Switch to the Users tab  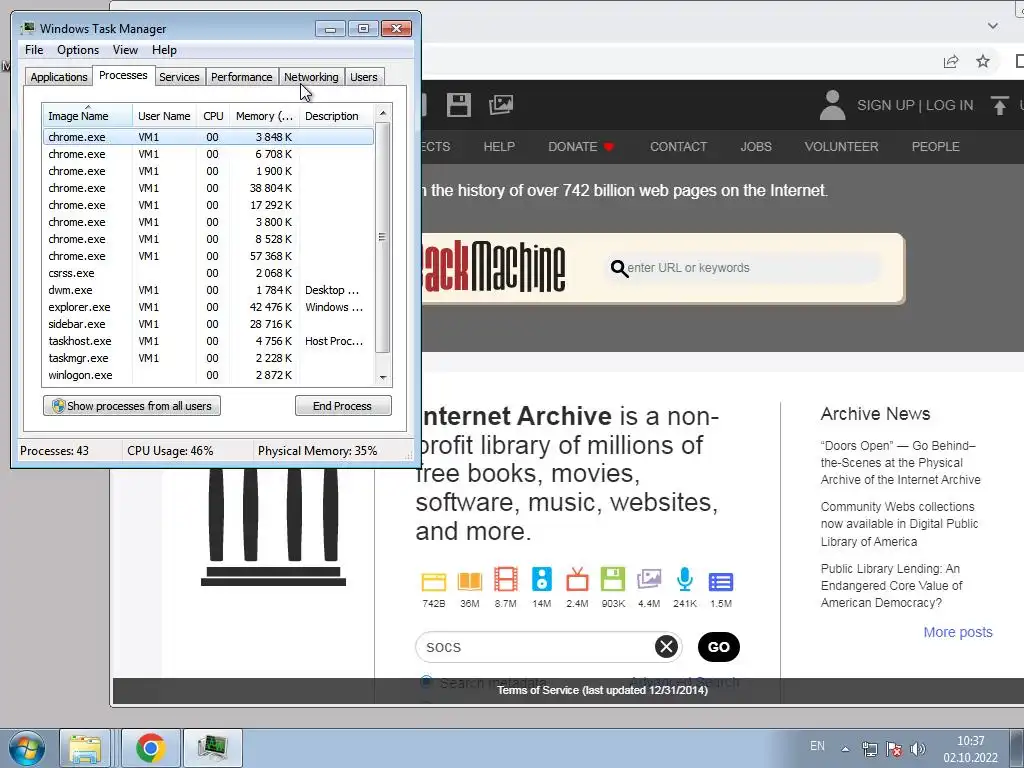coord(364,77)
